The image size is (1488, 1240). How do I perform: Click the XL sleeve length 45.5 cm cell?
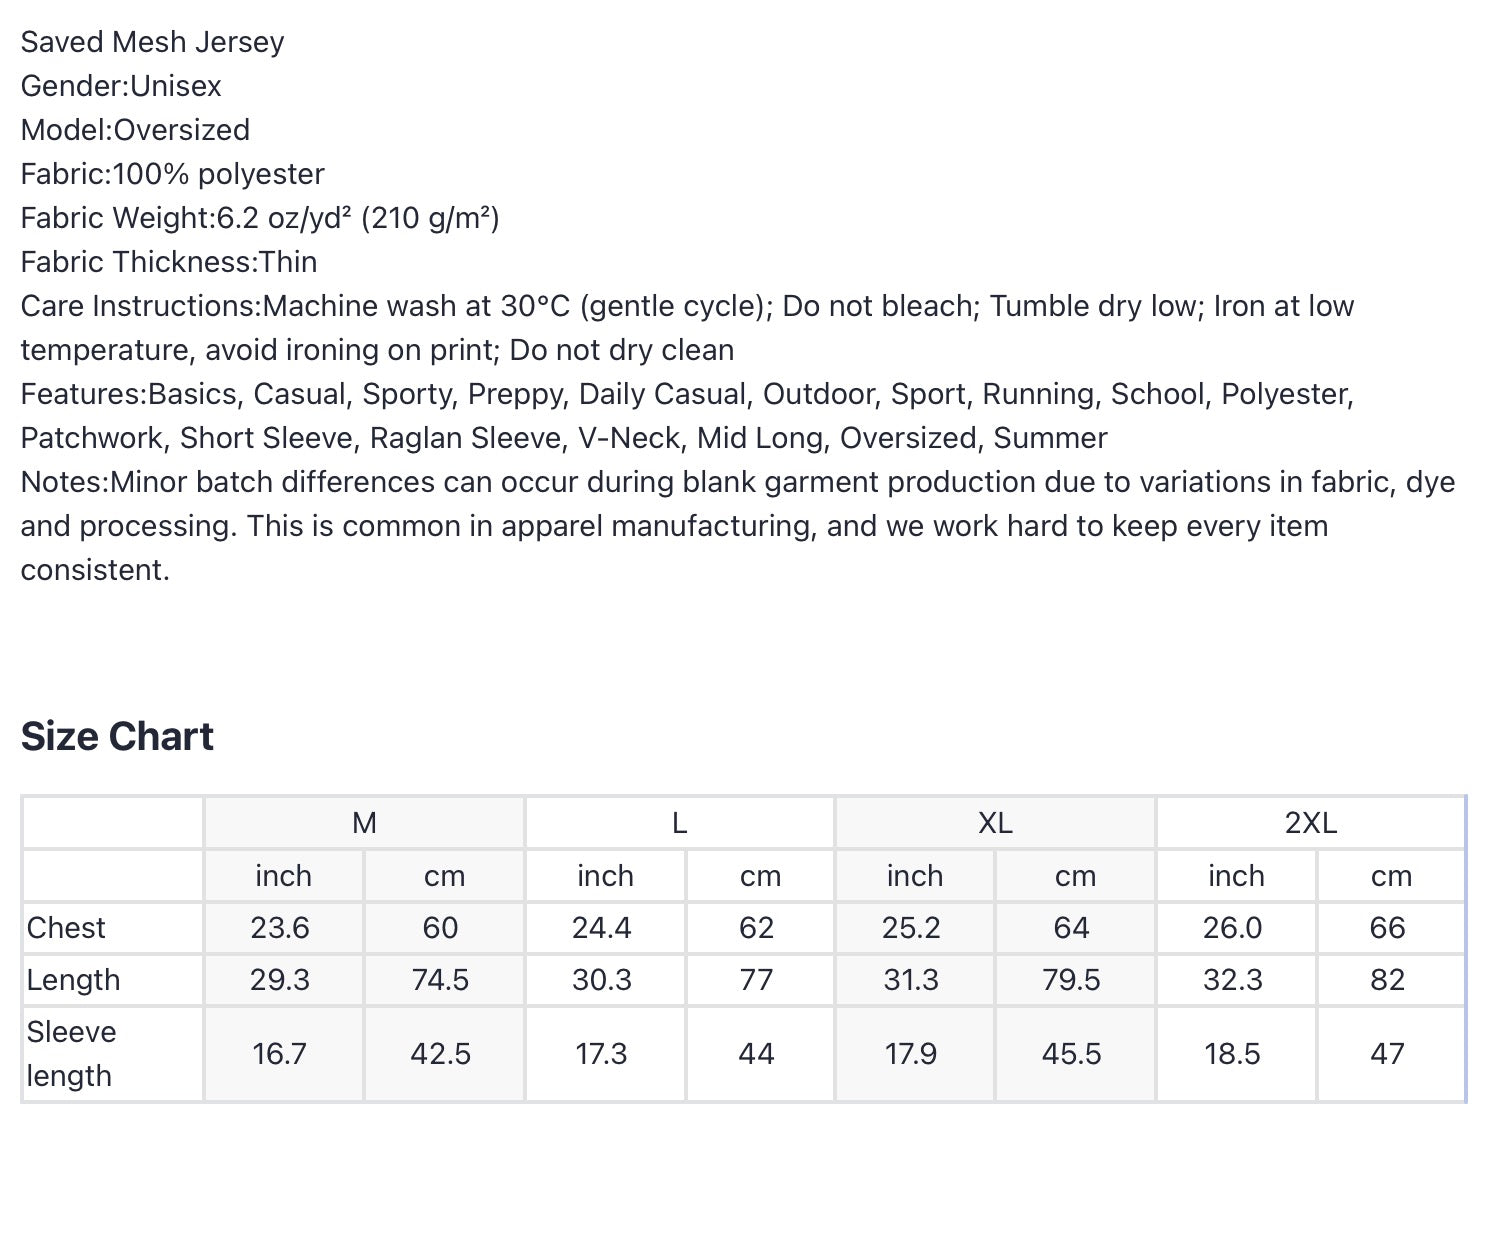click(x=1072, y=1054)
